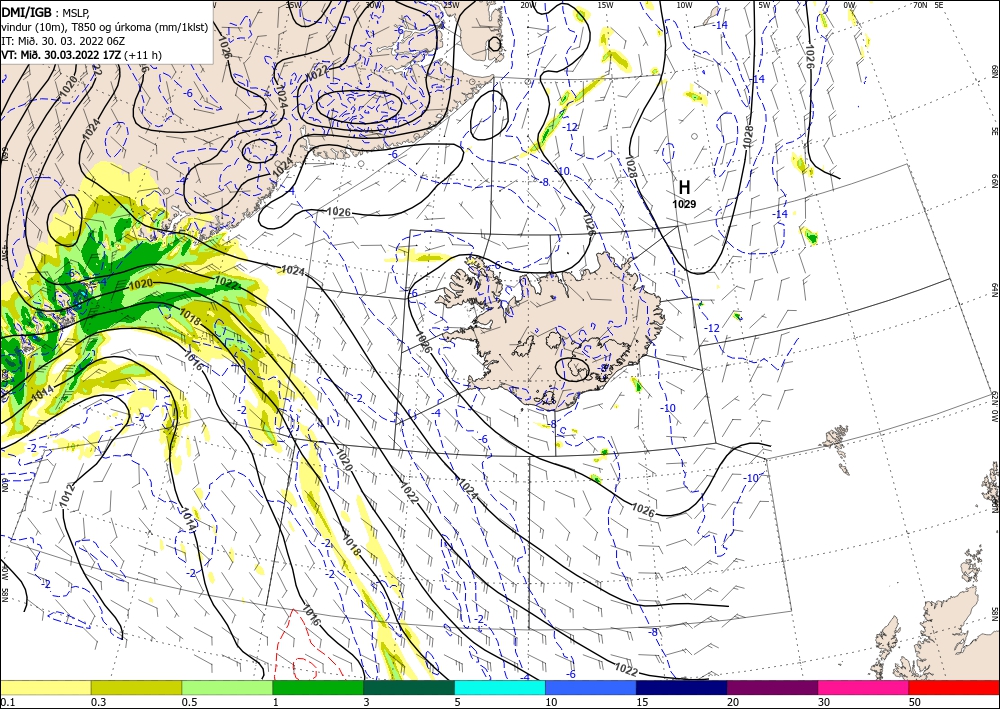This screenshot has height=709, width=1000.
Task: Select the pink 30–50 legend swatch
Action: (x=864, y=687)
